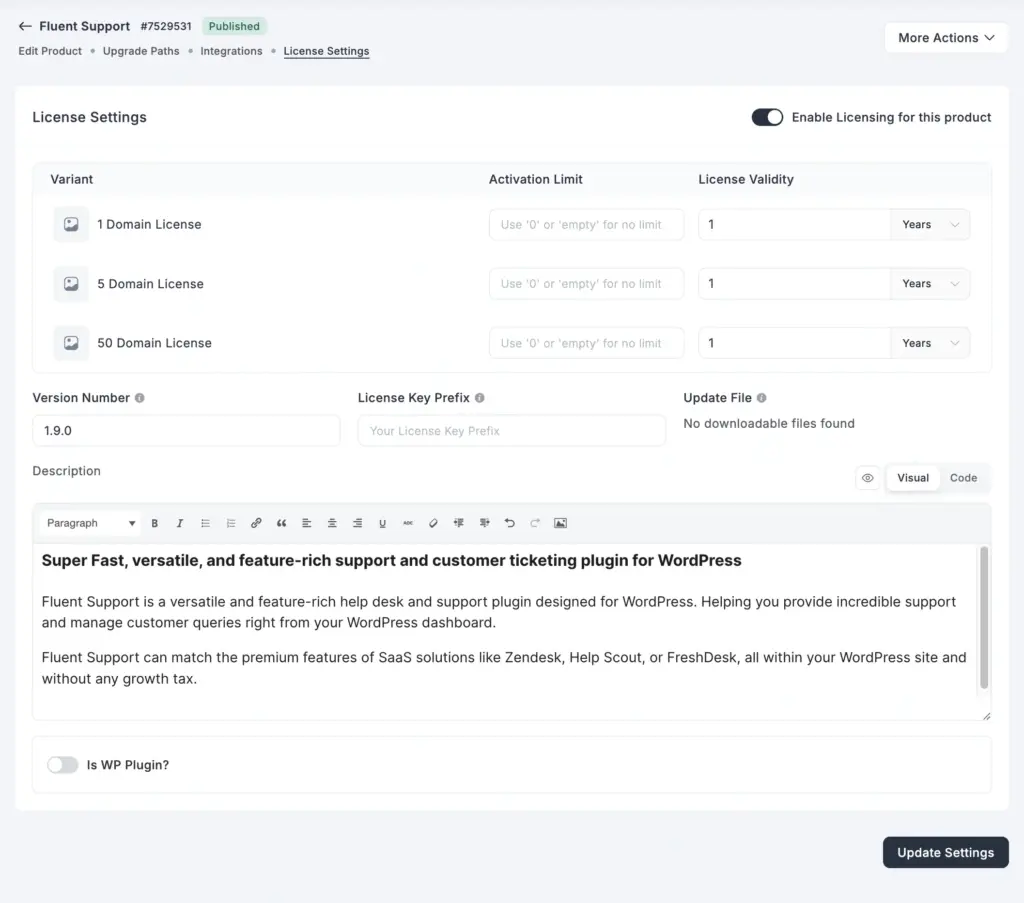Apply italic formatting in the editor

click(x=180, y=523)
